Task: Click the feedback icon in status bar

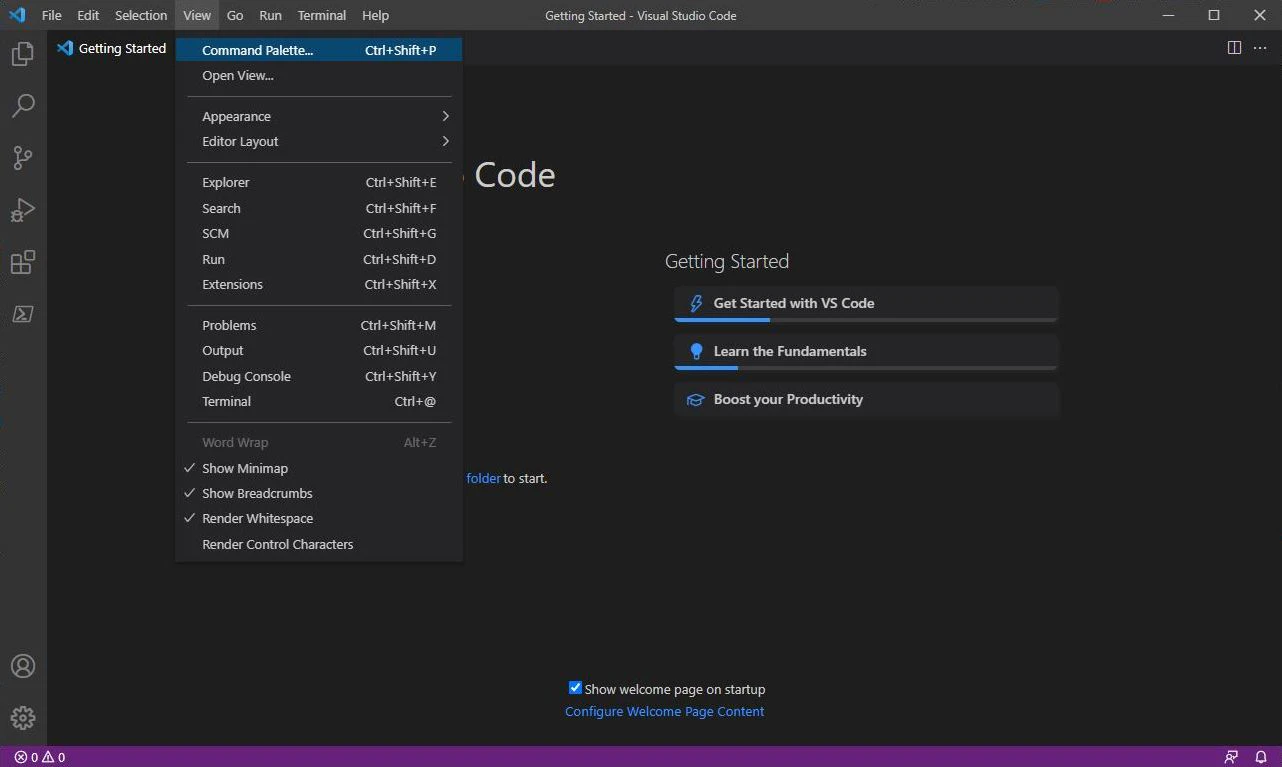Action: tap(1231, 757)
